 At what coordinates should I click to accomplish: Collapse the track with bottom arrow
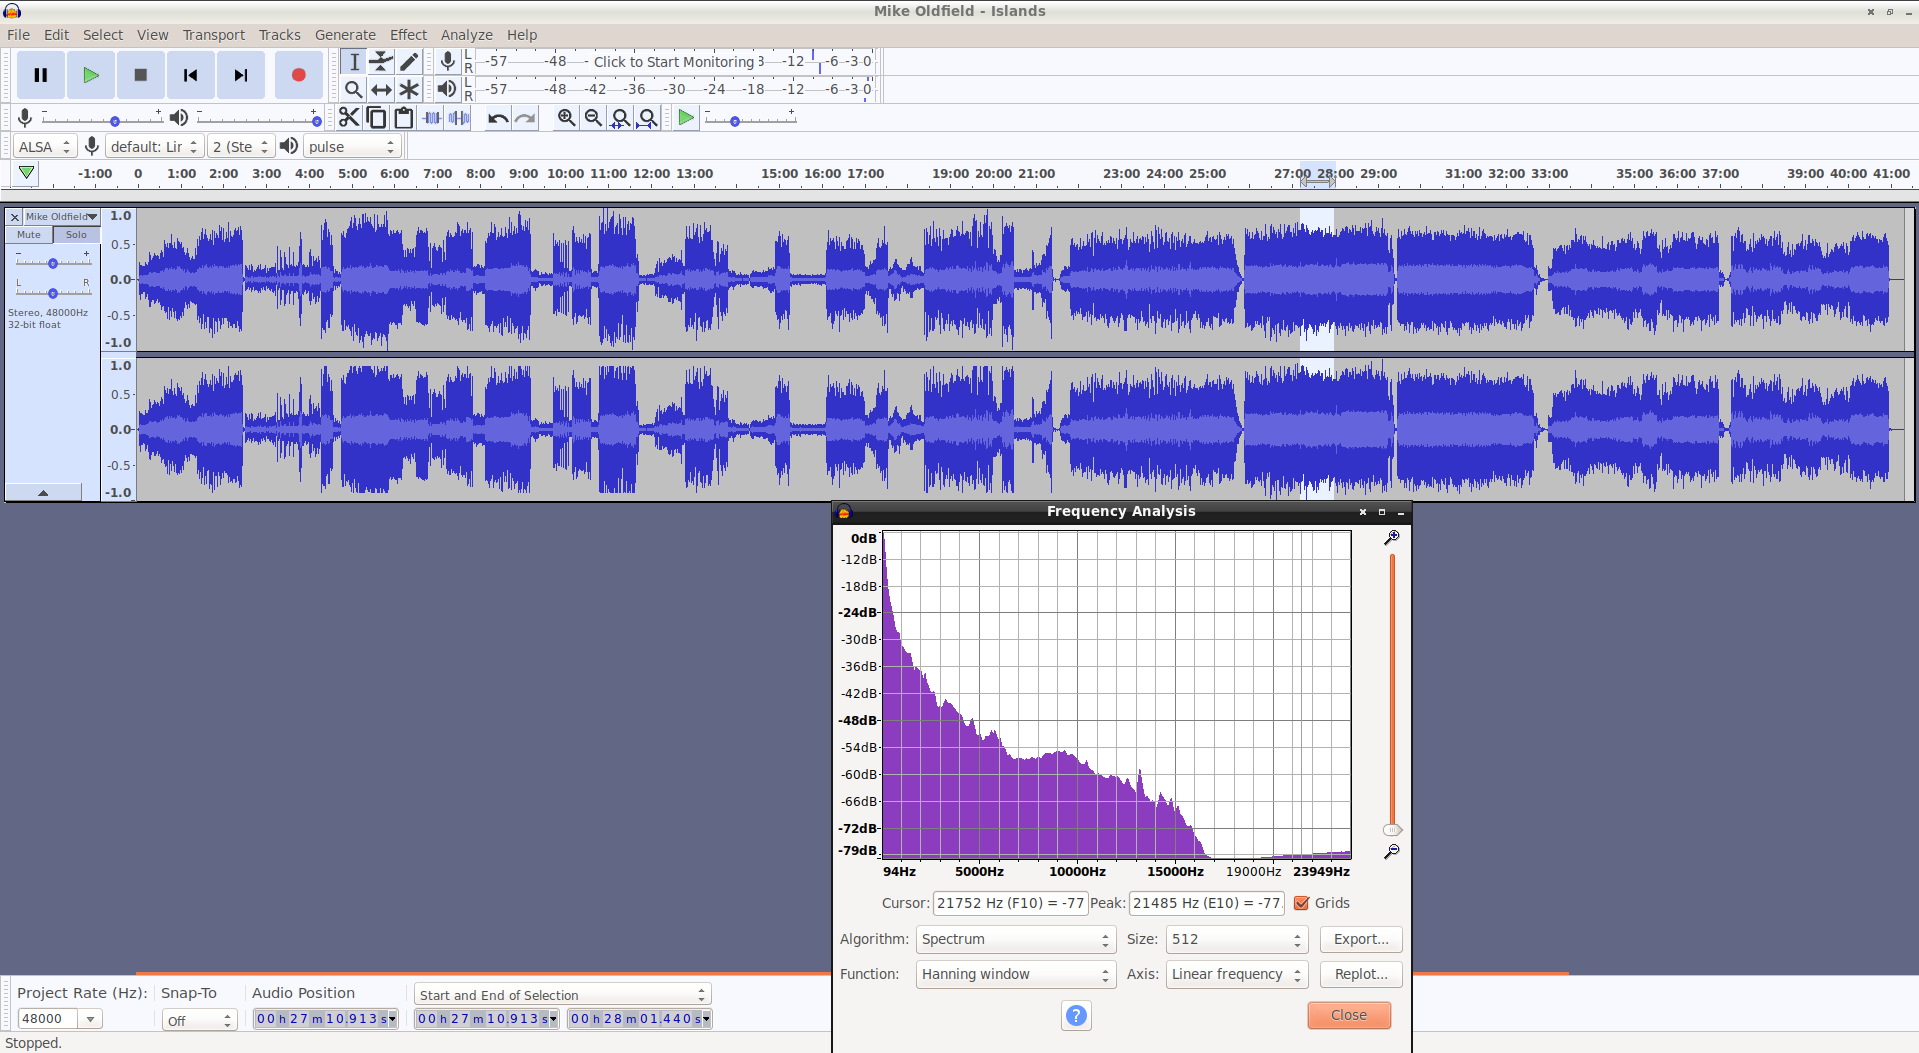(x=43, y=492)
